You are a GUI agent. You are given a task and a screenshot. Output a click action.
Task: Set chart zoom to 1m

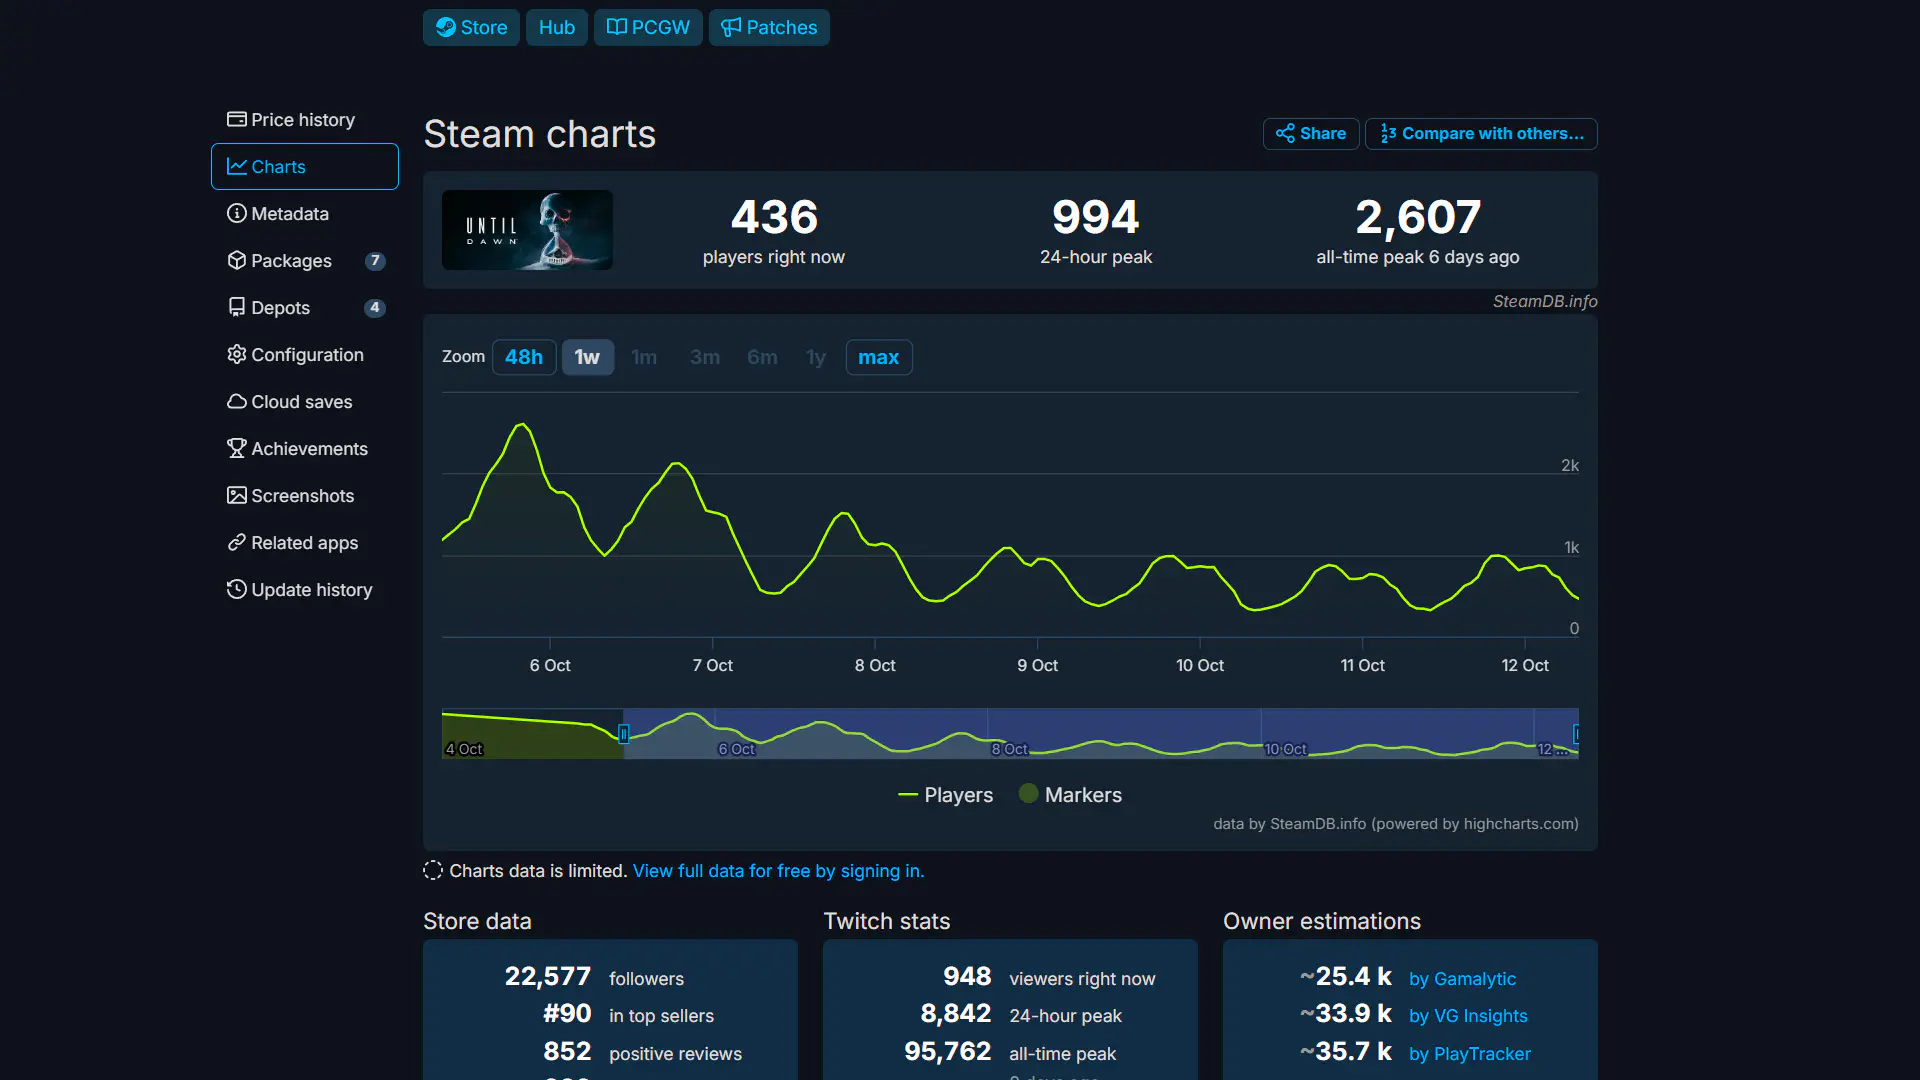click(x=644, y=357)
